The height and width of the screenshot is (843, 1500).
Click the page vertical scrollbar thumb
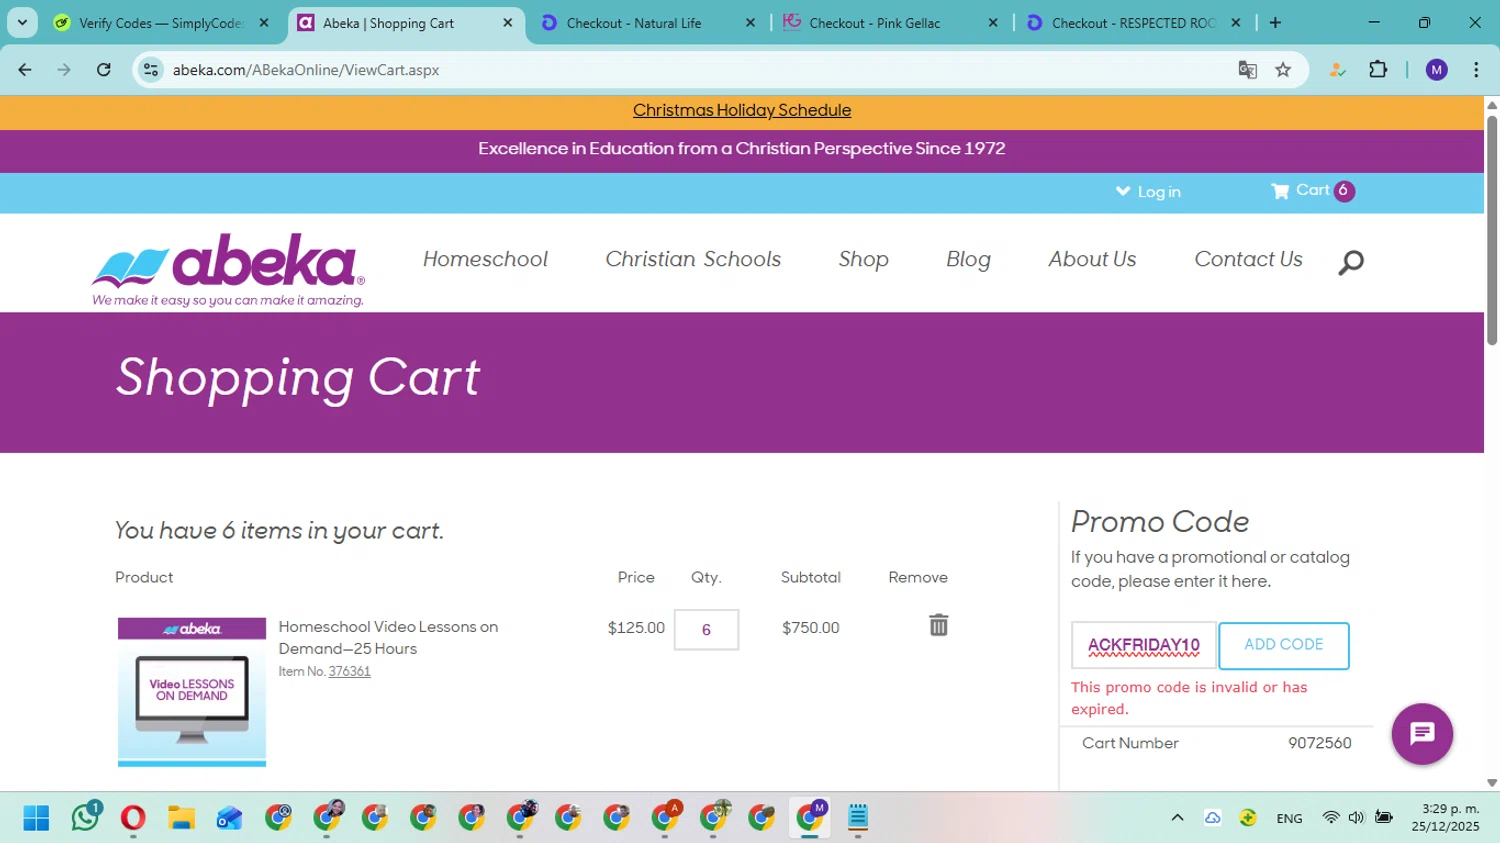1492,230
